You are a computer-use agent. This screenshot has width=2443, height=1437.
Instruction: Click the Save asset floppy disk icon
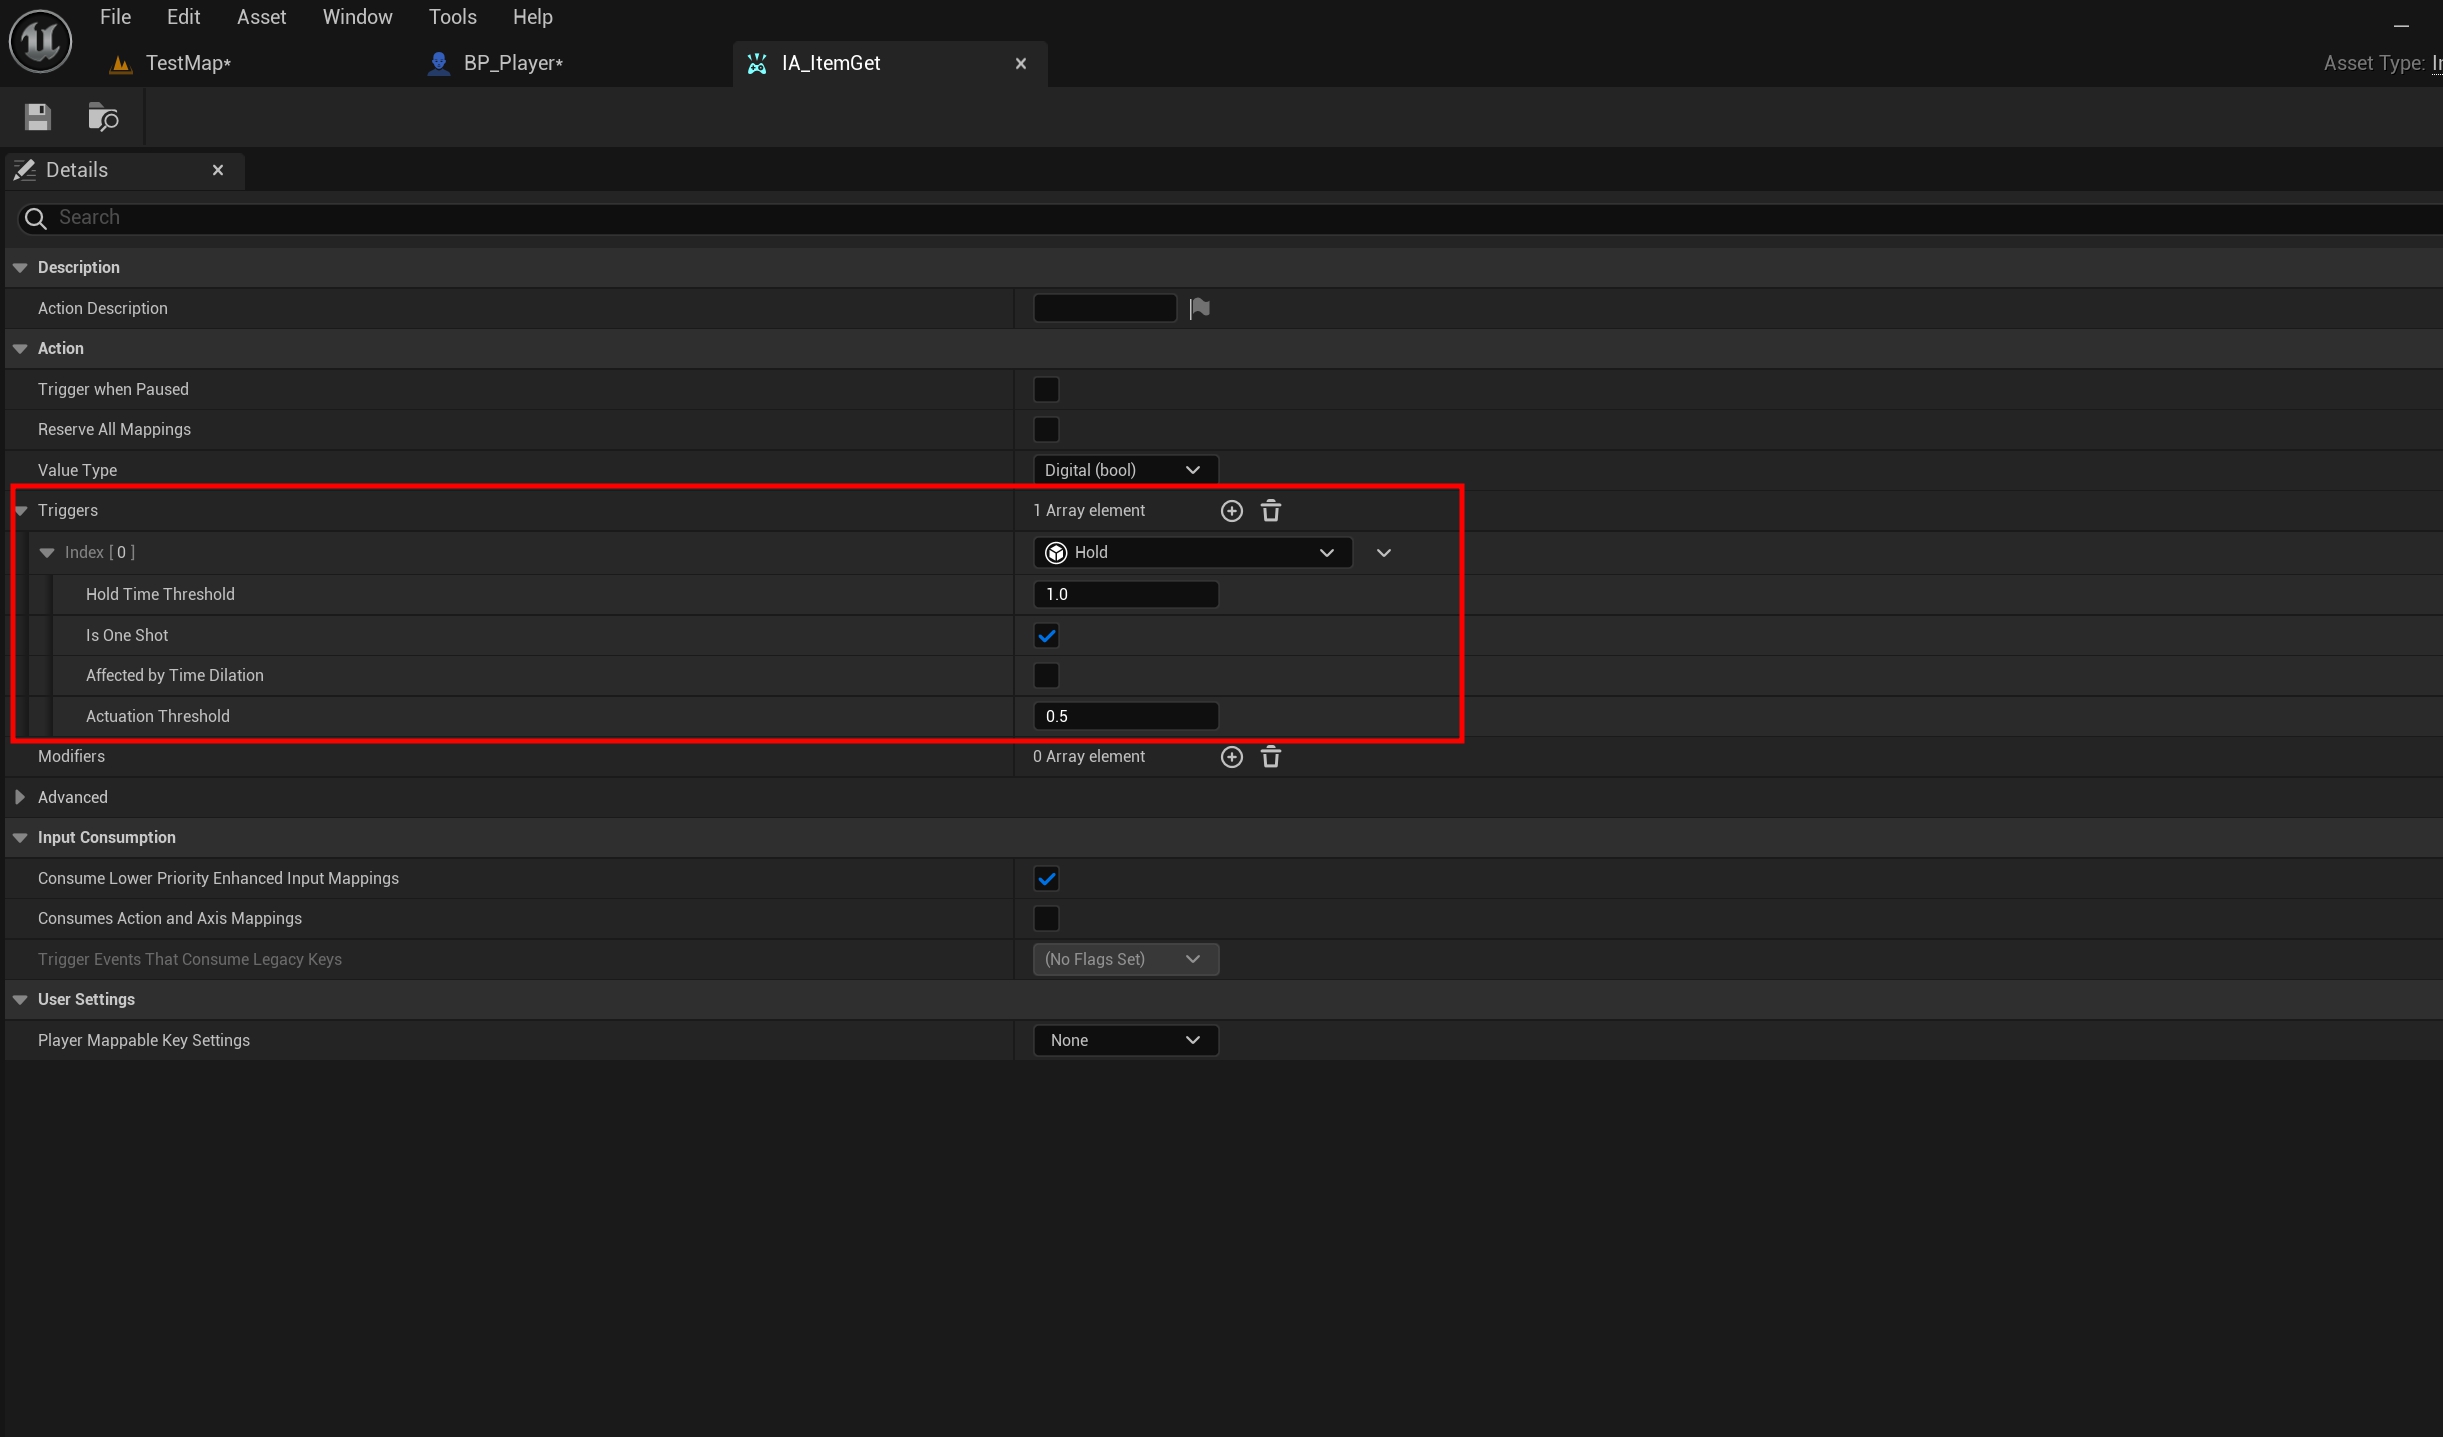[x=38, y=117]
